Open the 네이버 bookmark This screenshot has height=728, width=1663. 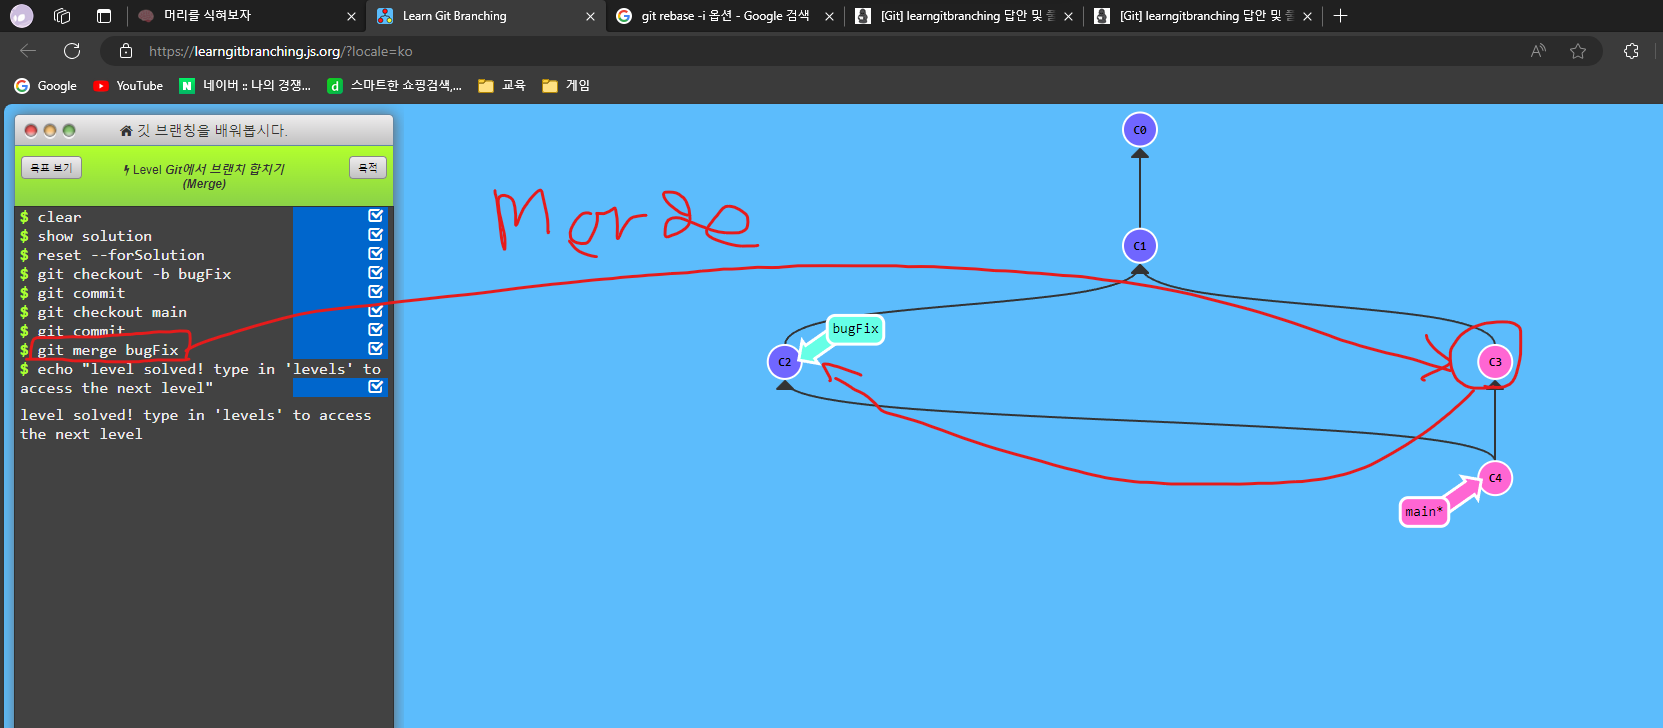pos(245,86)
